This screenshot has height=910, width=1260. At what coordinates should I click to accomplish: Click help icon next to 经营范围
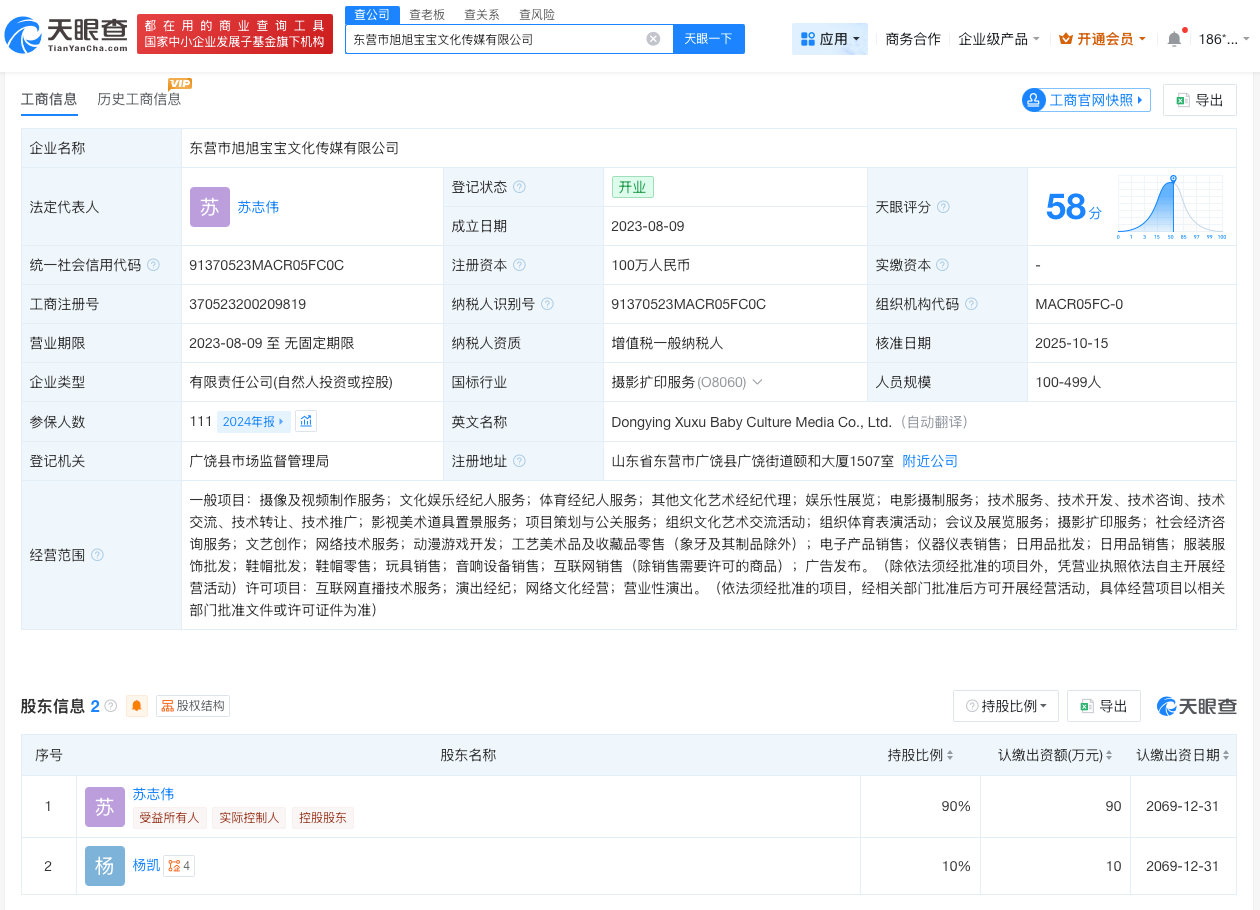(x=97, y=555)
